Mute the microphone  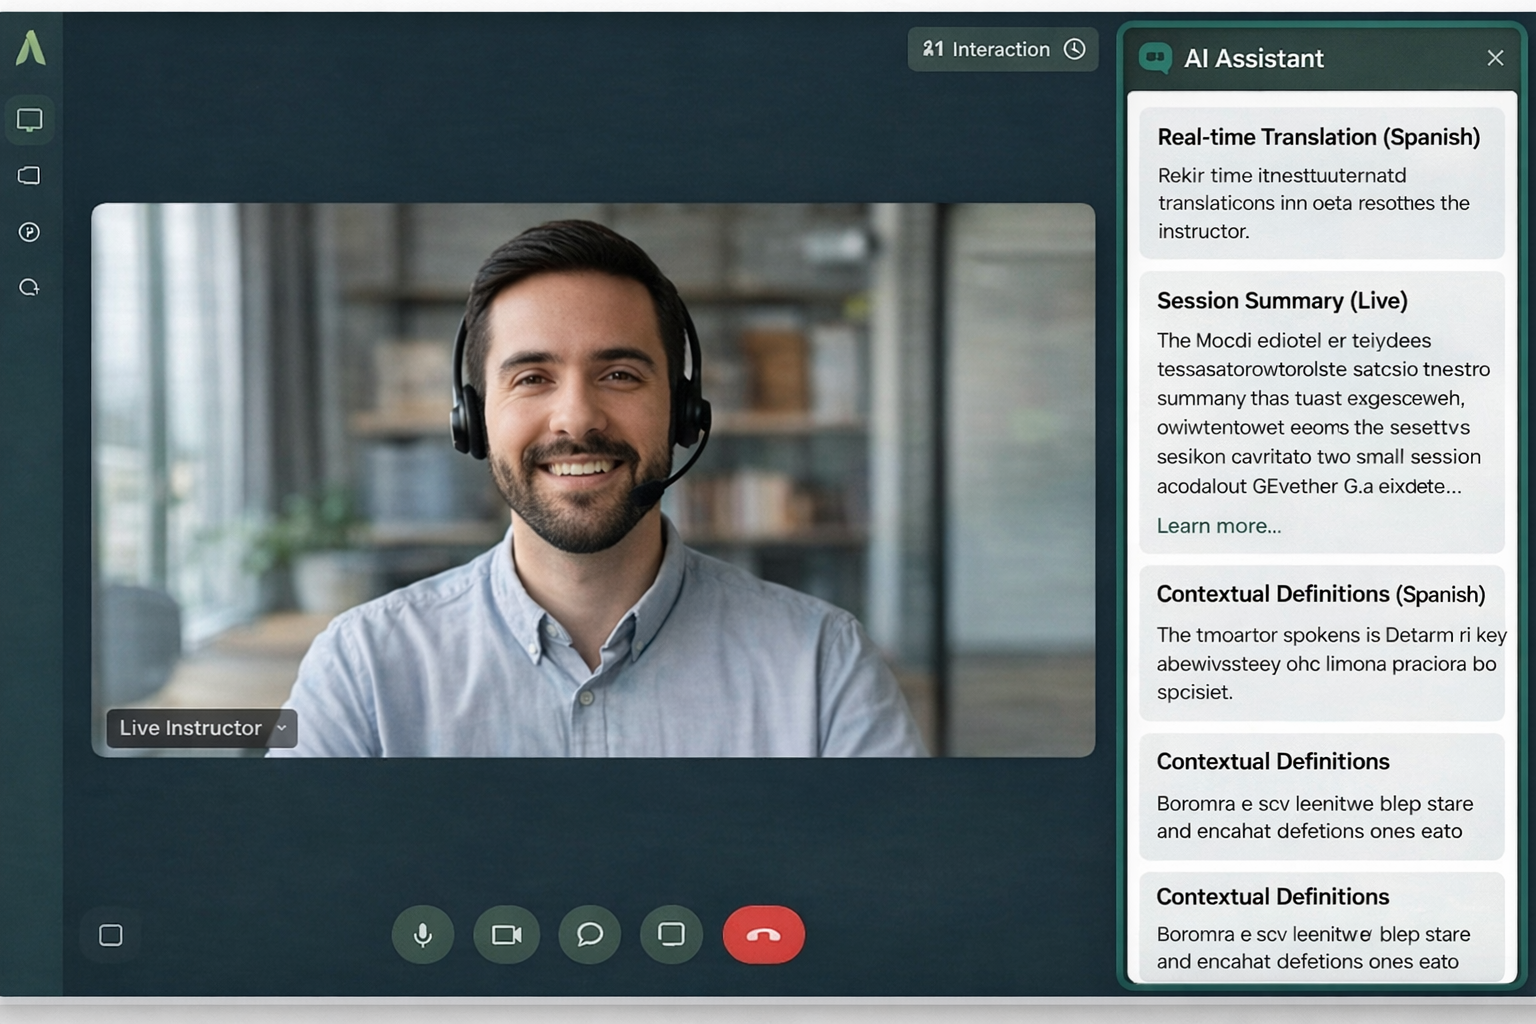423,935
